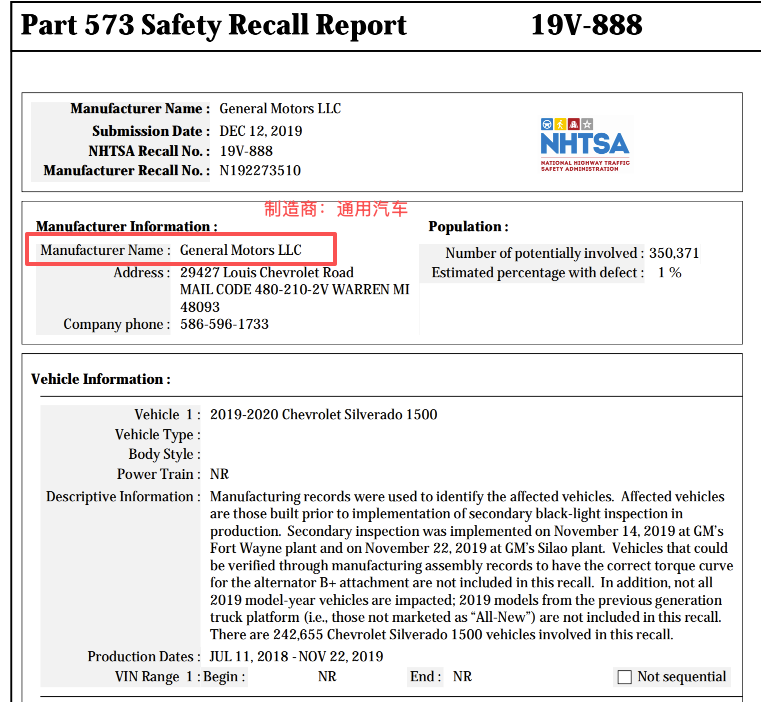Click the estimated defect percentage 1 %
Viewport: 761px width, 702px height.
tap(669, 273)
